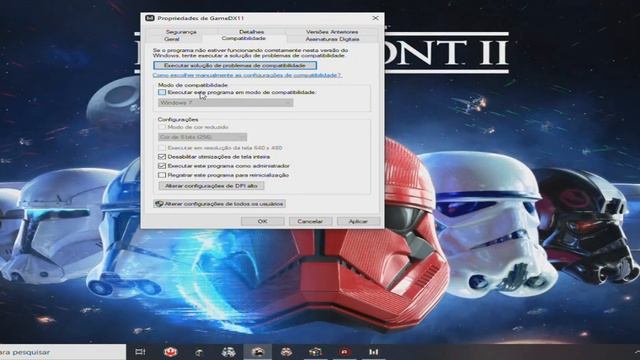The width and height of the screenshot is (640, 360).
Task: Switch to the Geral tab
Action: (x=172, y=39)
